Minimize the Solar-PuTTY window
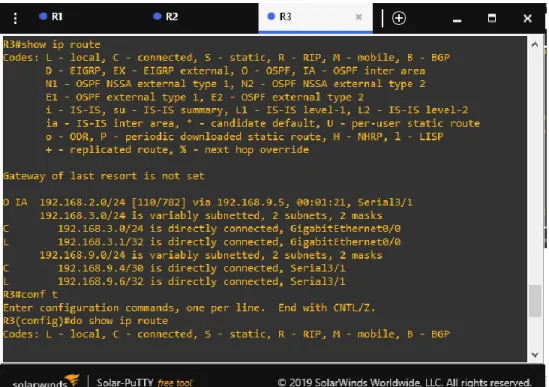Screen dimensions: 549x387 pos(457,21)
